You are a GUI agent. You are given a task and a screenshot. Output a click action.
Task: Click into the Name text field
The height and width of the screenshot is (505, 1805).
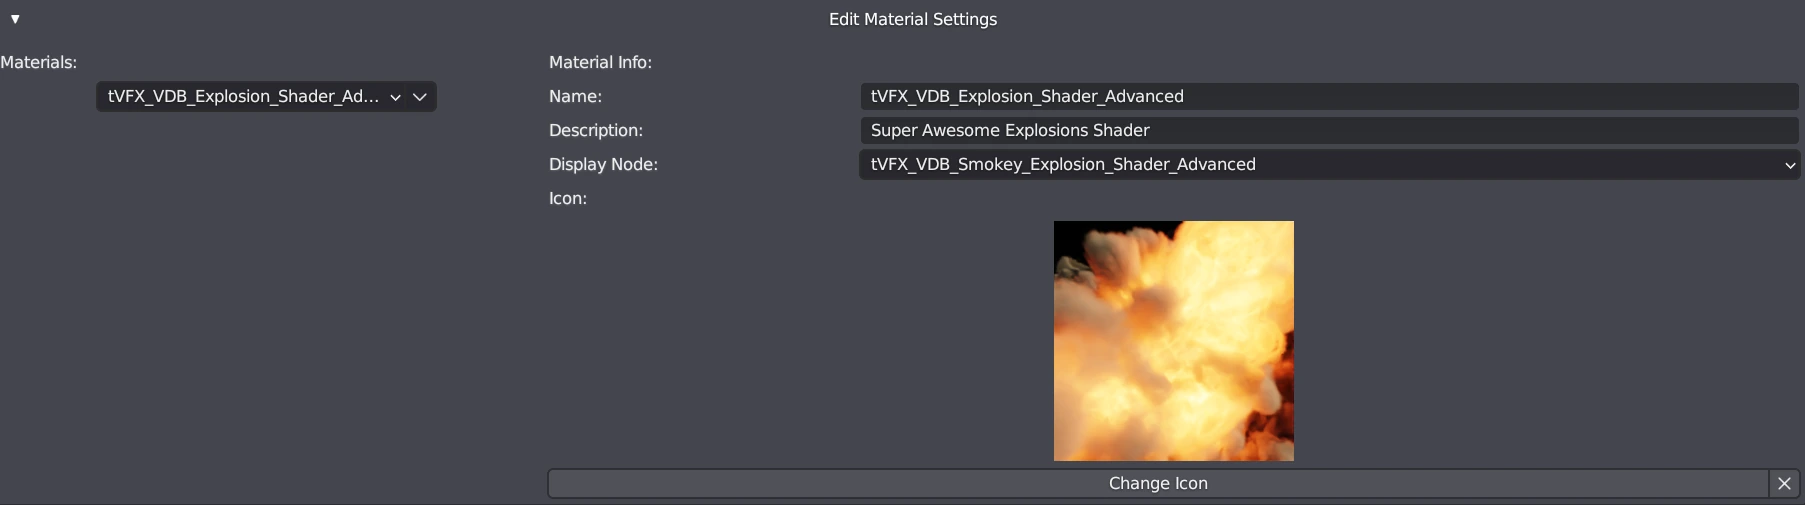pyautogui.click(x=1400, y=97)
